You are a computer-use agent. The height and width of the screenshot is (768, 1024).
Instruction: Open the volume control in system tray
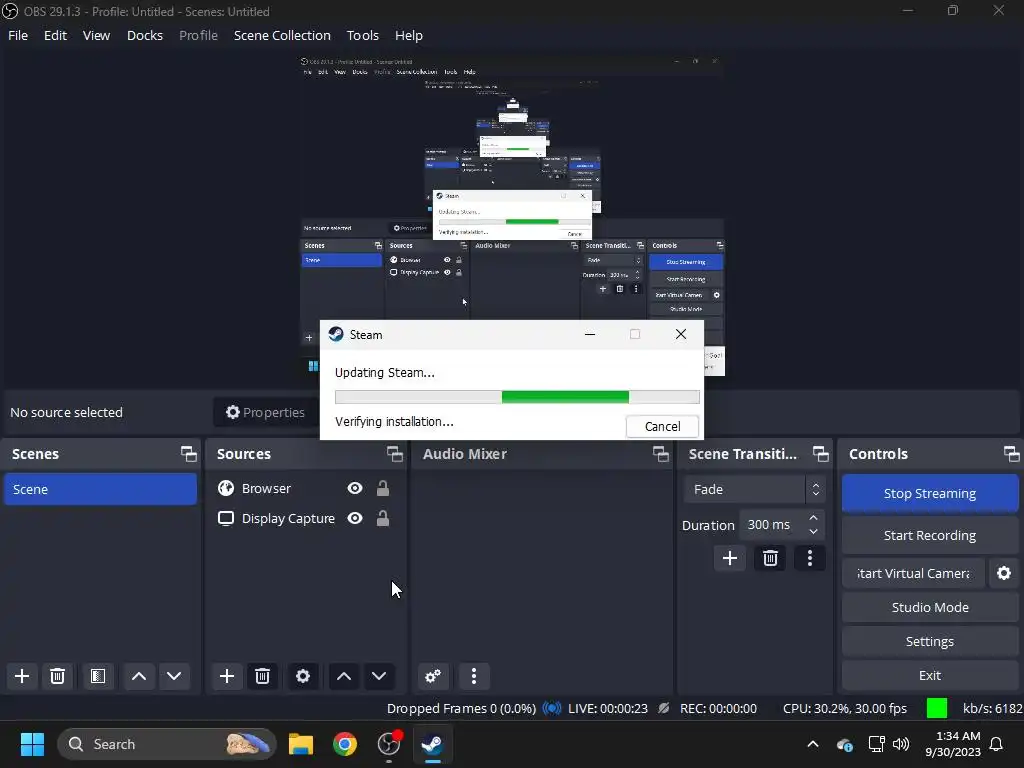click(x=901, y=744)
